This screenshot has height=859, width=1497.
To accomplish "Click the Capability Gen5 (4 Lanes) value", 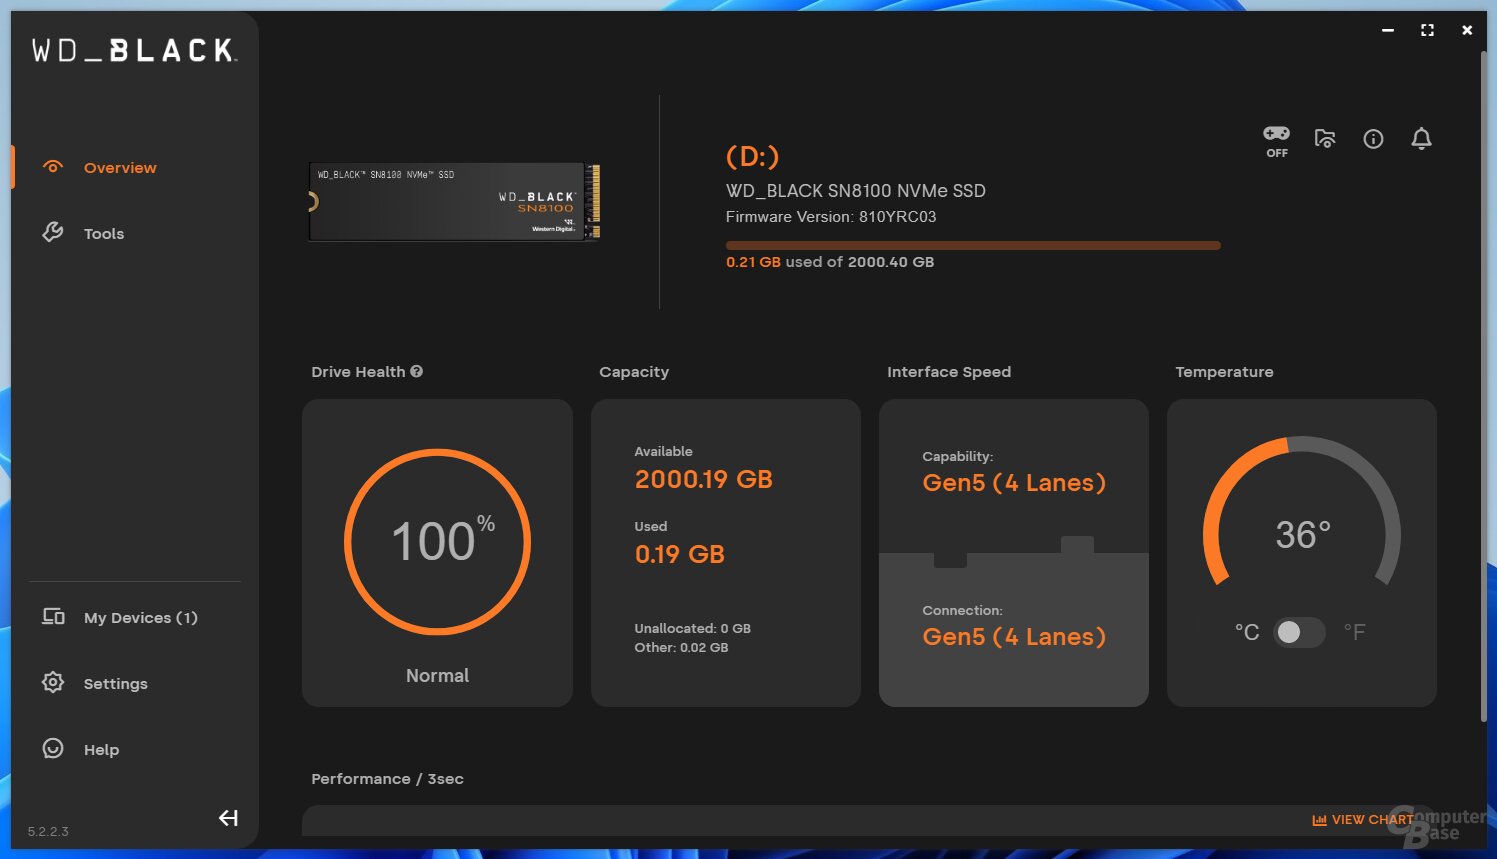I will click(x=1014, y=483).
